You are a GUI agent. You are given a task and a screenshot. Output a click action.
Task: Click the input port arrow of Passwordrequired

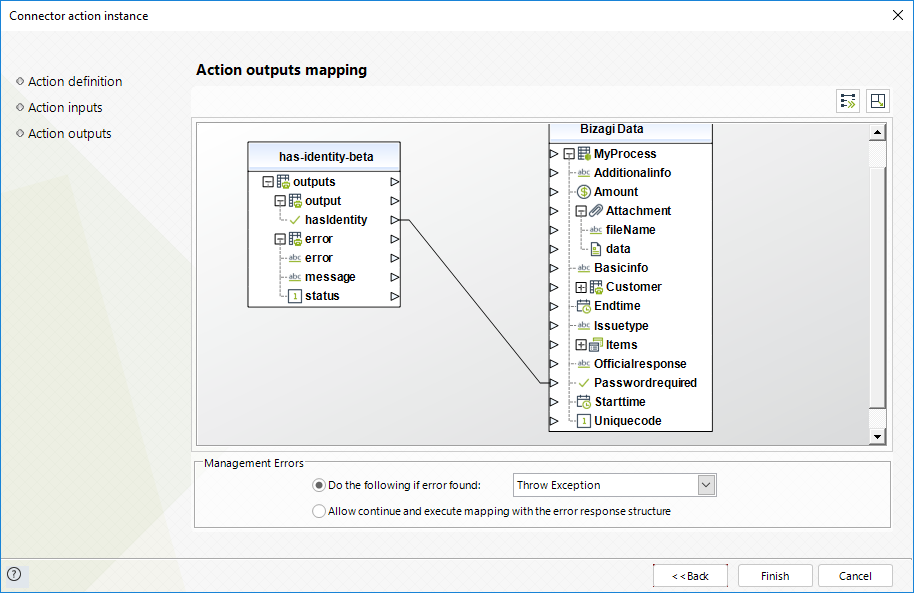tap(554, 383)
